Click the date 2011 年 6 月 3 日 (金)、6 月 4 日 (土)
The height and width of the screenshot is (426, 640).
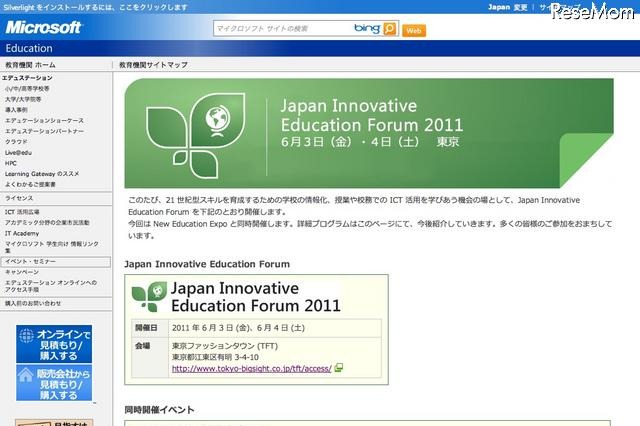tap(238, 328)
